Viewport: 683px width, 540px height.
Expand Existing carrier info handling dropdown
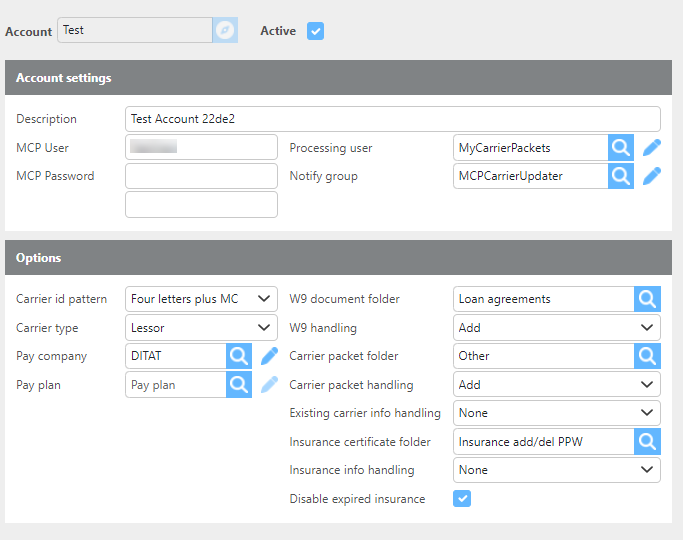[556, 413]
